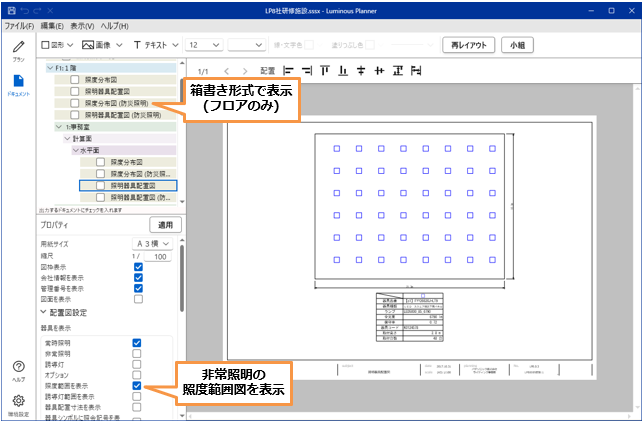Open the プラン (Plan) sidebar view
The image size is (644, 424).
pos(18,50)
